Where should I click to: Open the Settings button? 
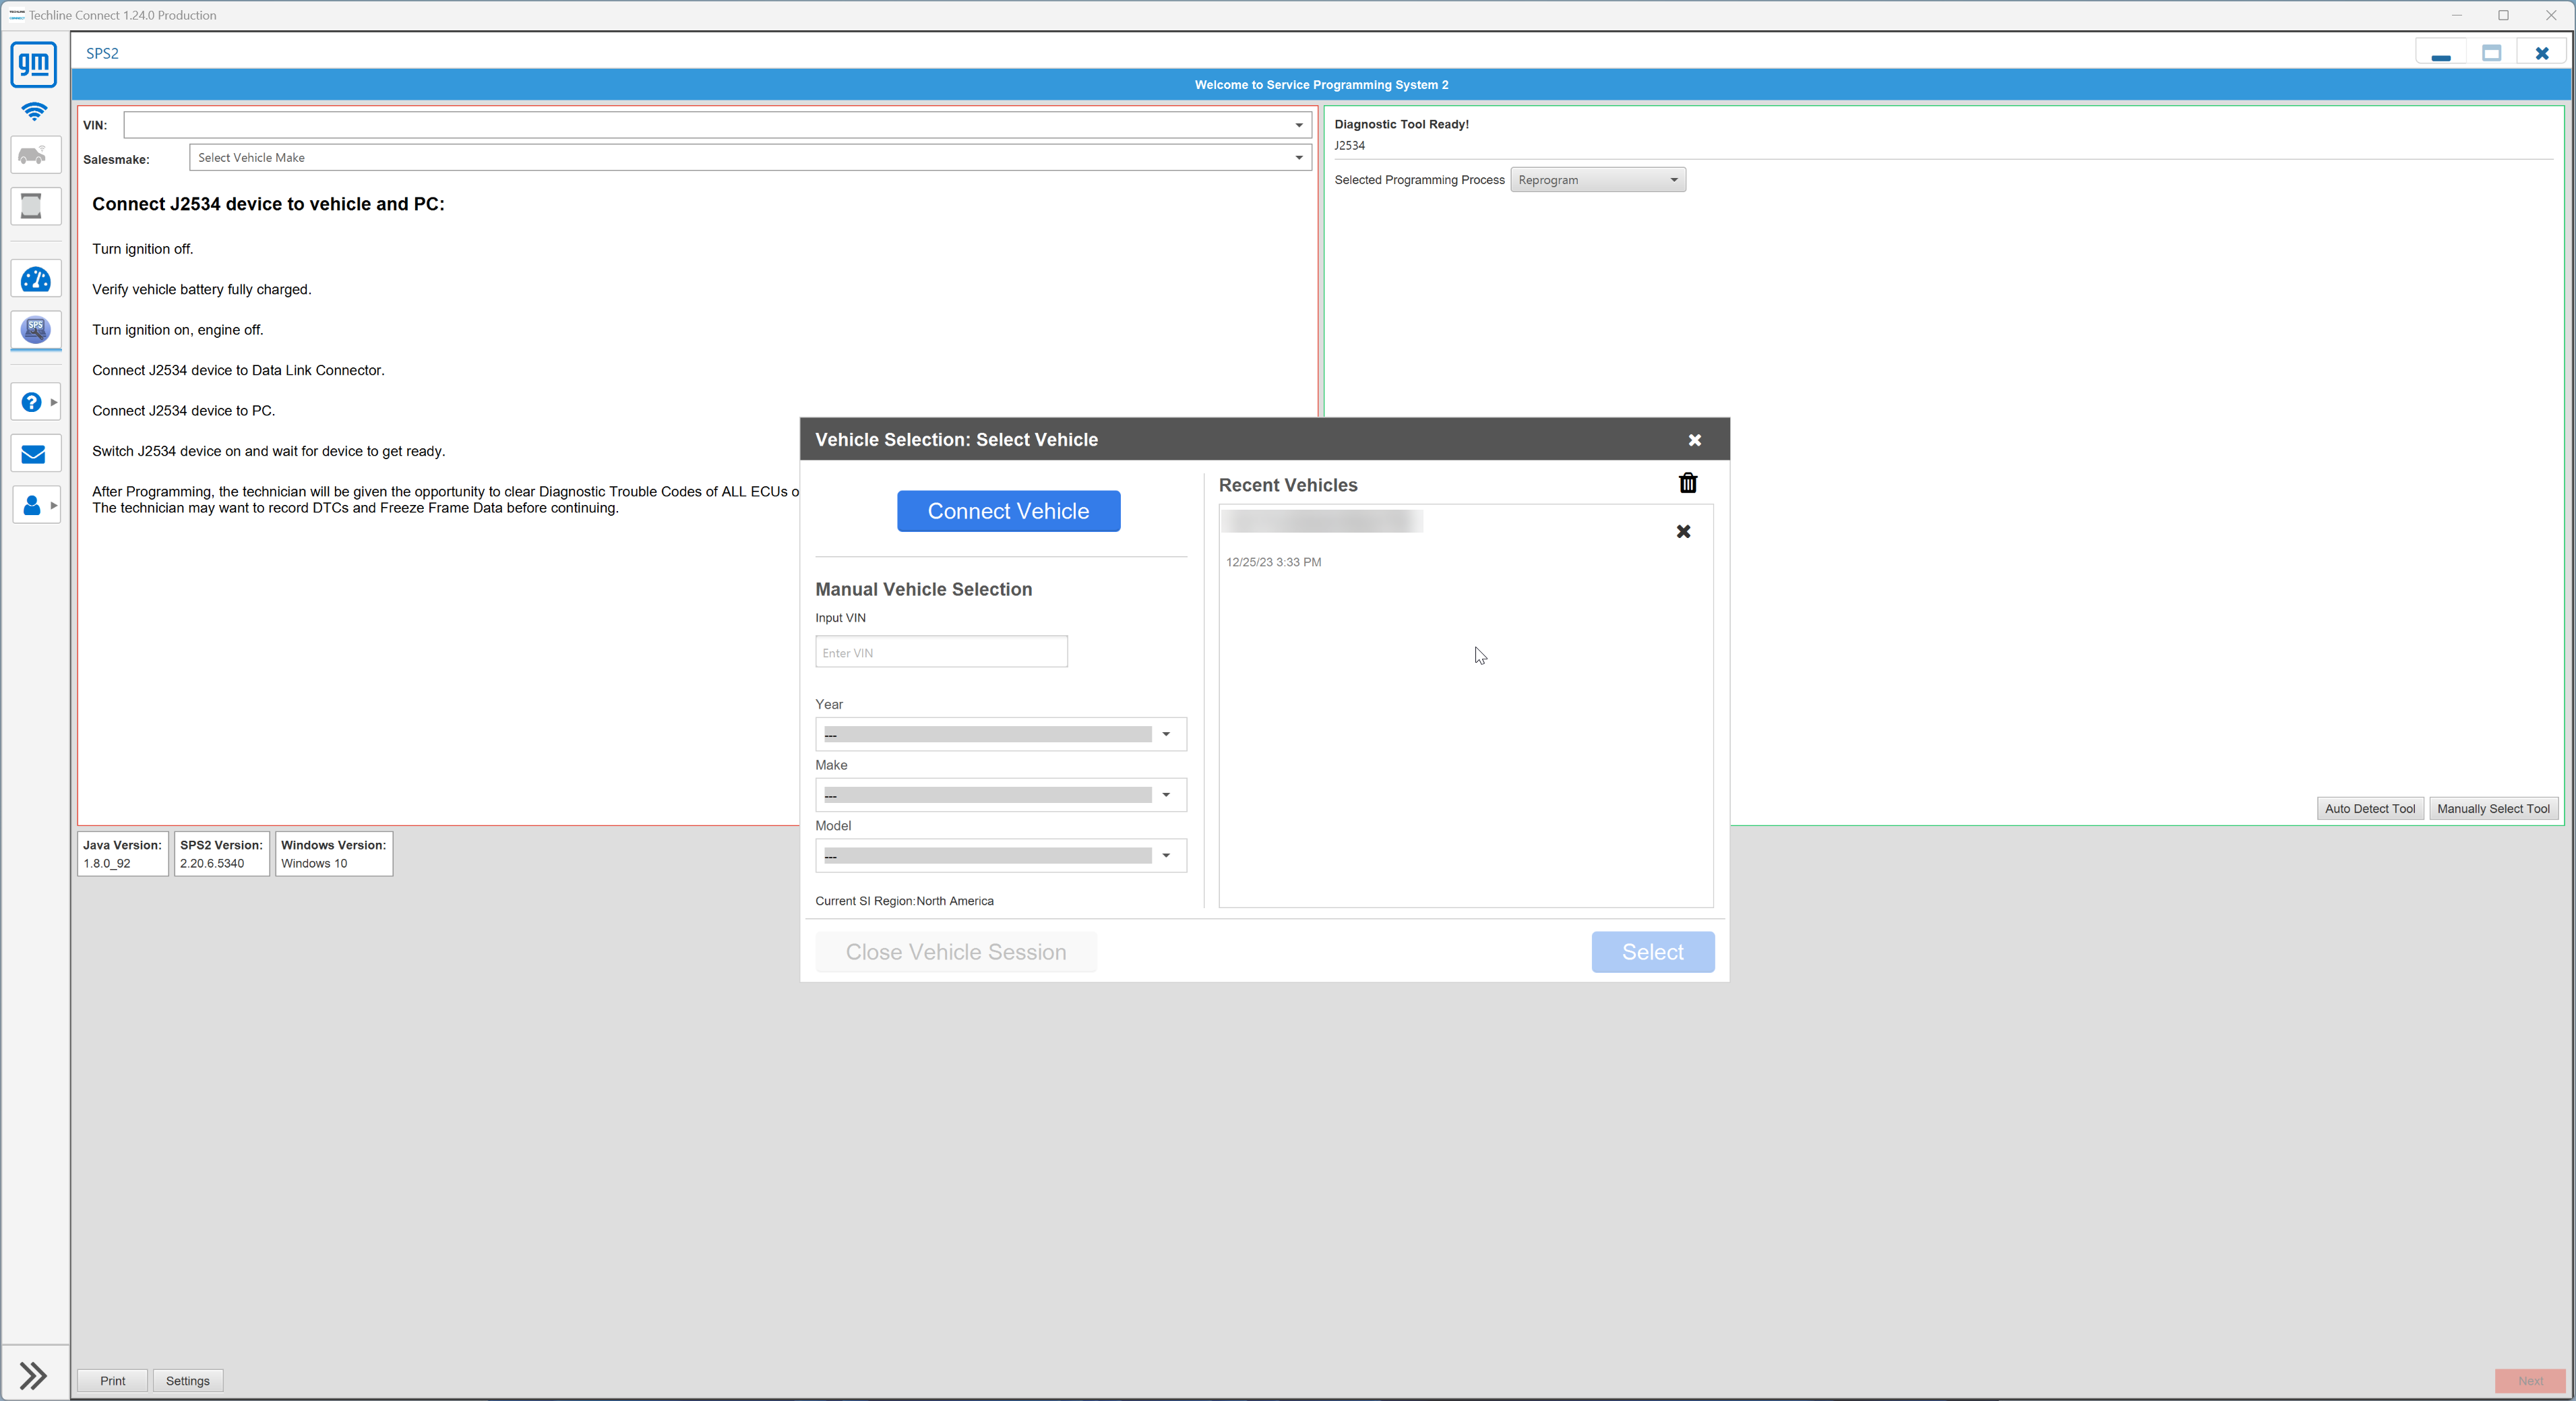point(188,1380)
